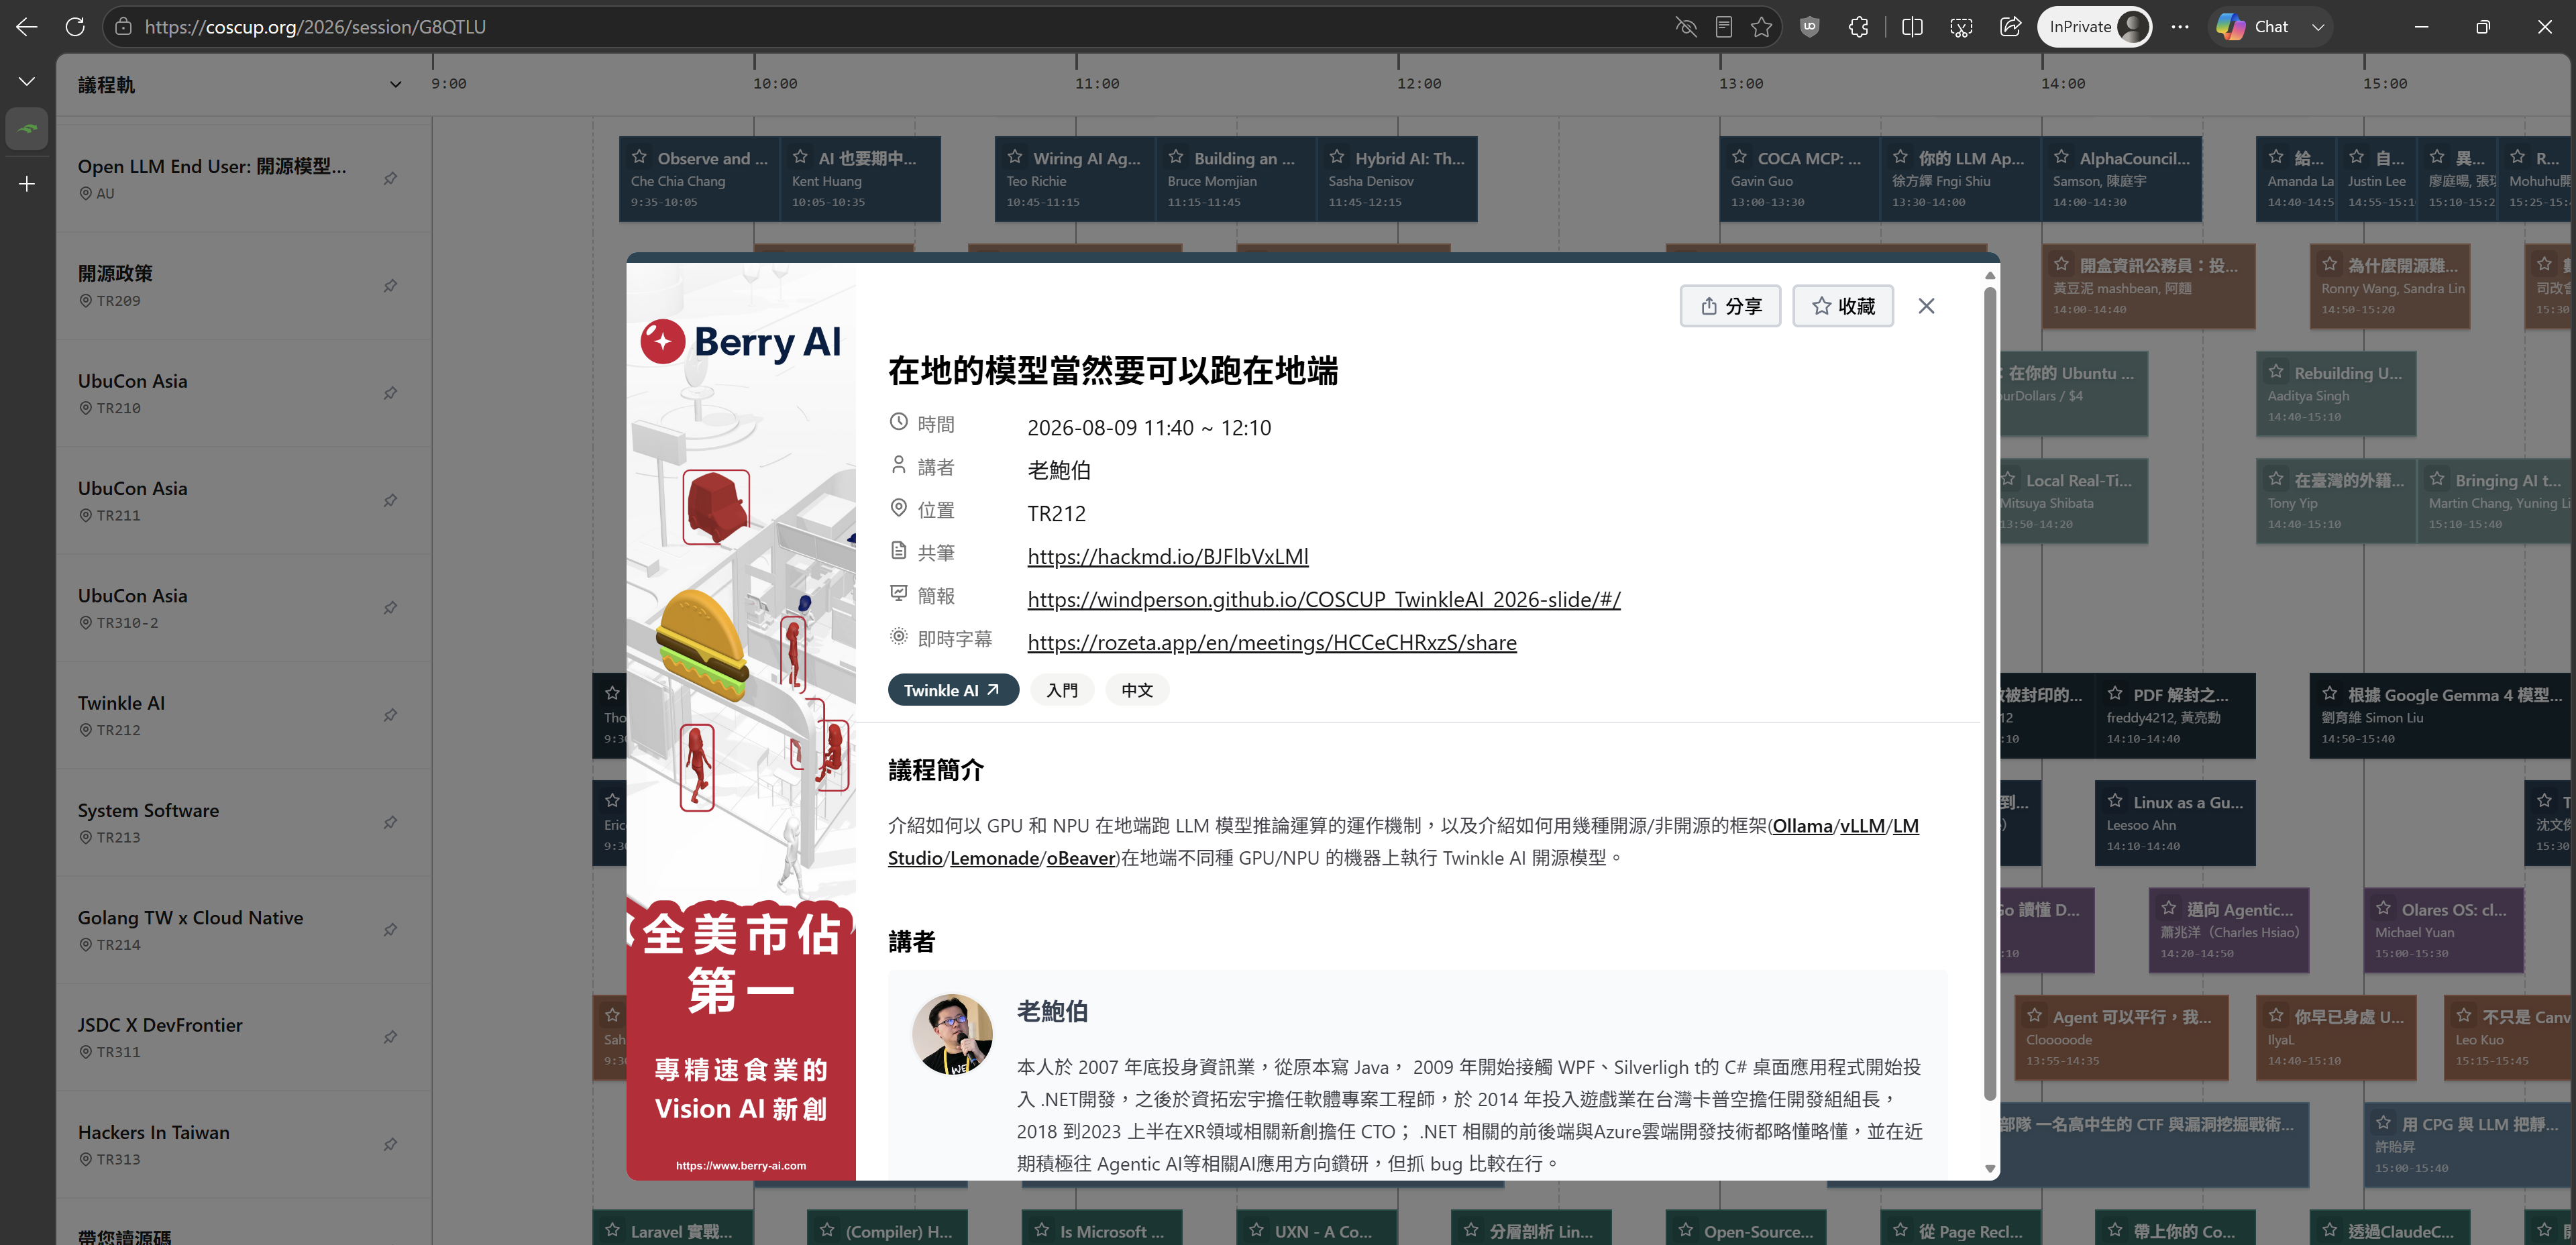Open browser settings and more menu

2180,27
